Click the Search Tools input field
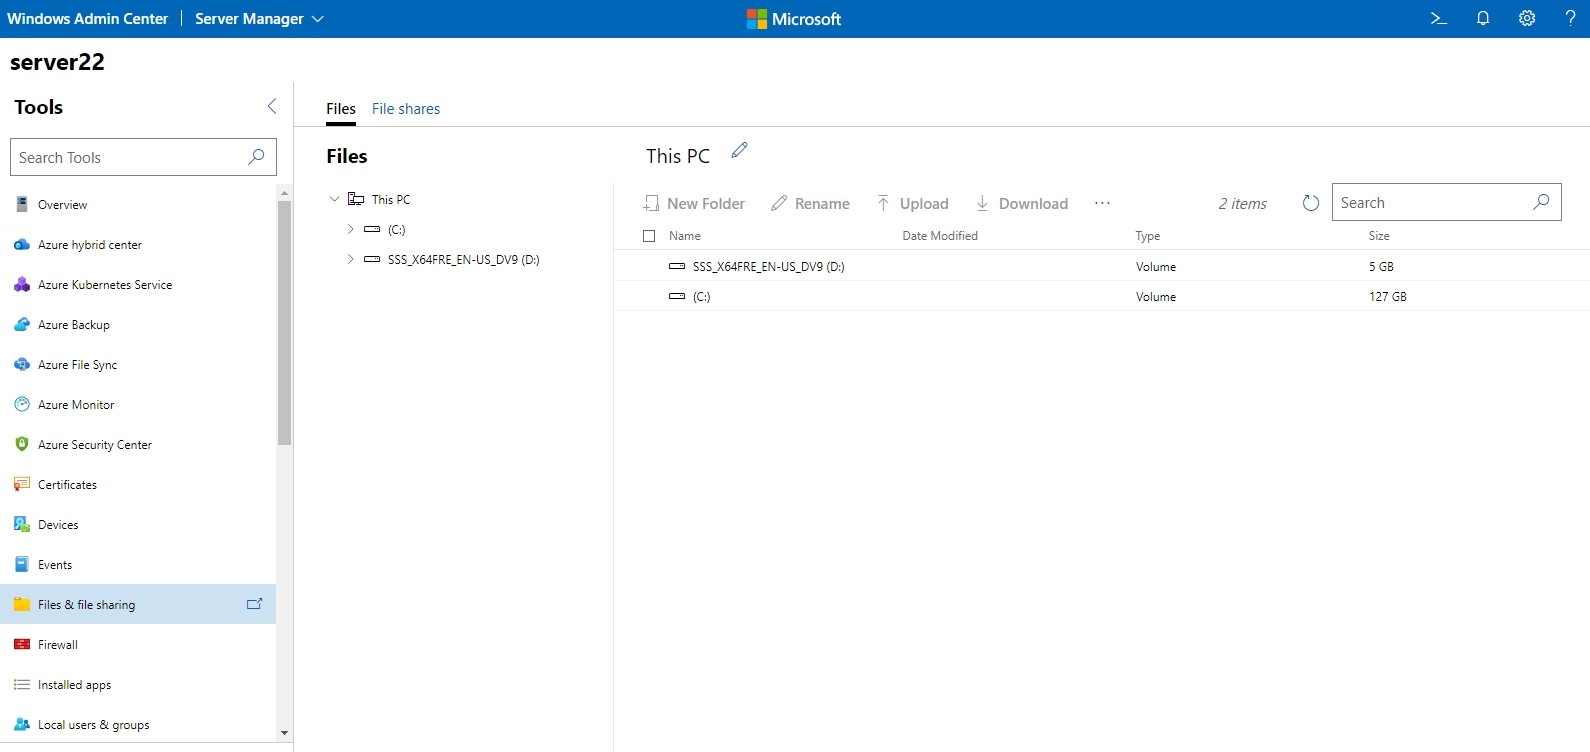This screenshot has height=752, width=1590. [x=130, y=158]
